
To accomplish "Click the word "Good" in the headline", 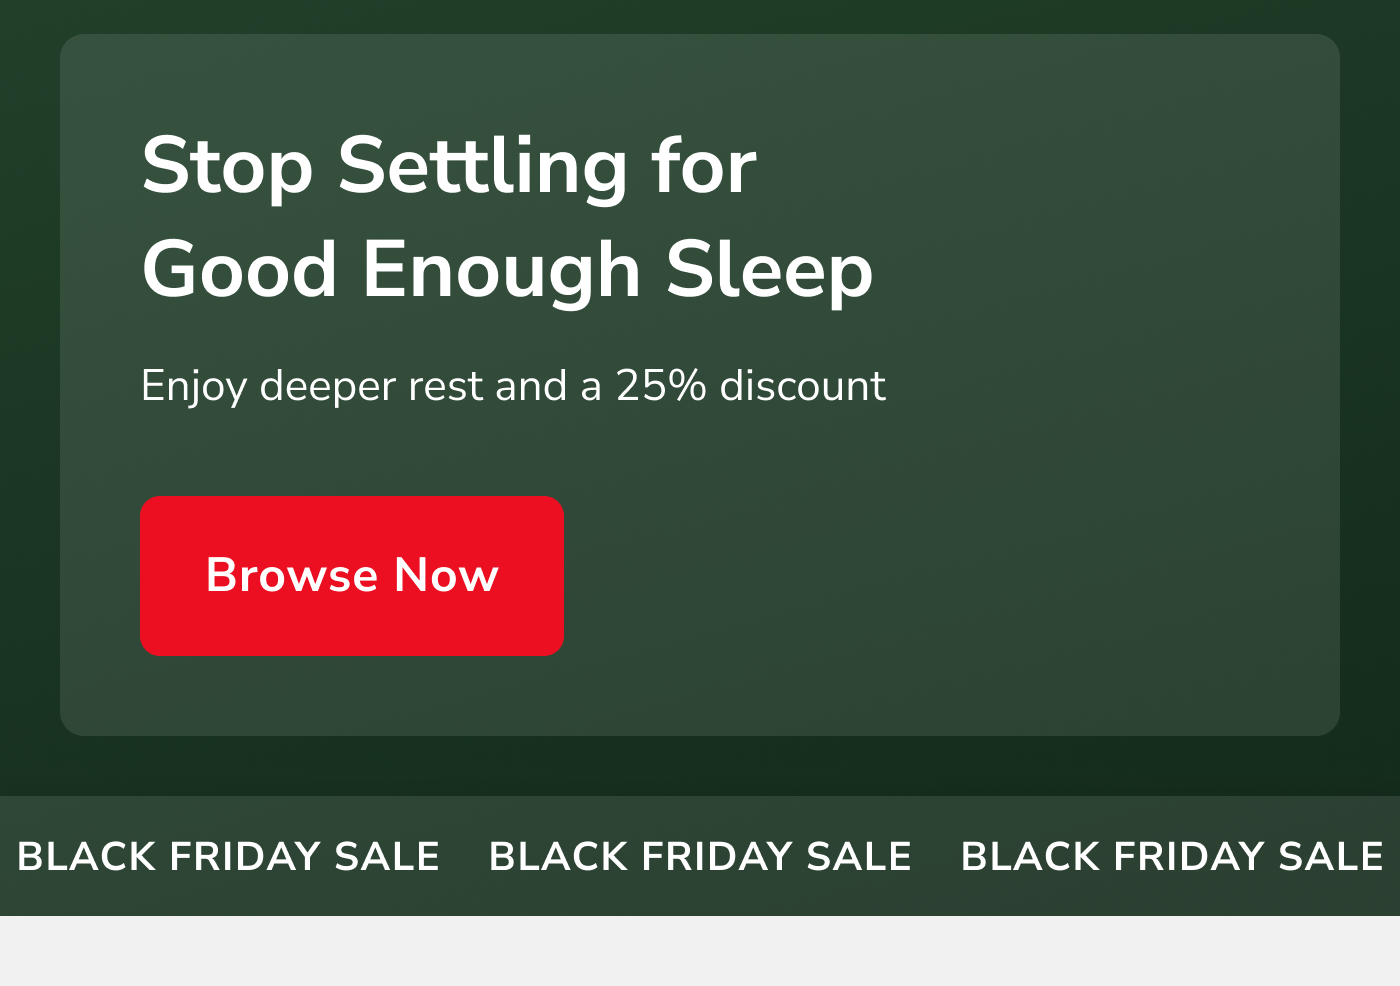I will coord(240,270).
